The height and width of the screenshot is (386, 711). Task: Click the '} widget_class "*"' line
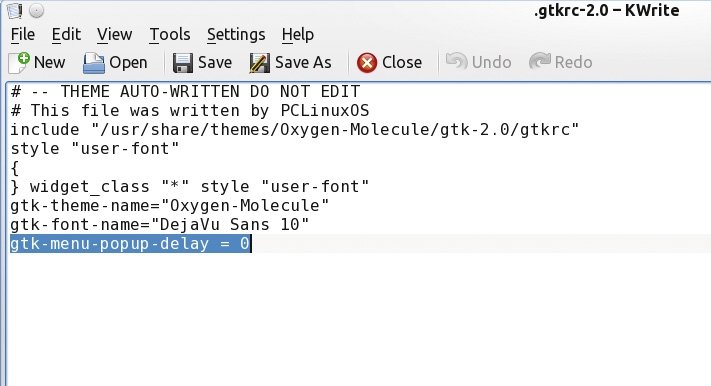(x=190, y=187)
